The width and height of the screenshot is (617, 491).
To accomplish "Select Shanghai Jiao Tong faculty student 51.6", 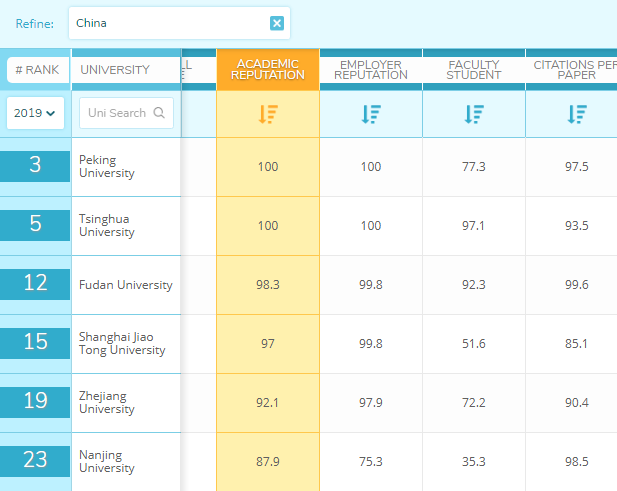I will pyautogui.click(x=474, y=343).
